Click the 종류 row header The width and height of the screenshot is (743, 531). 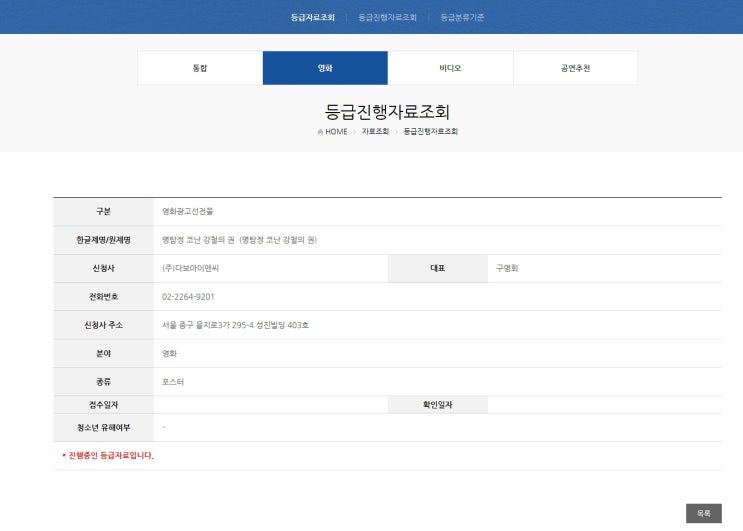pos(103,382)
